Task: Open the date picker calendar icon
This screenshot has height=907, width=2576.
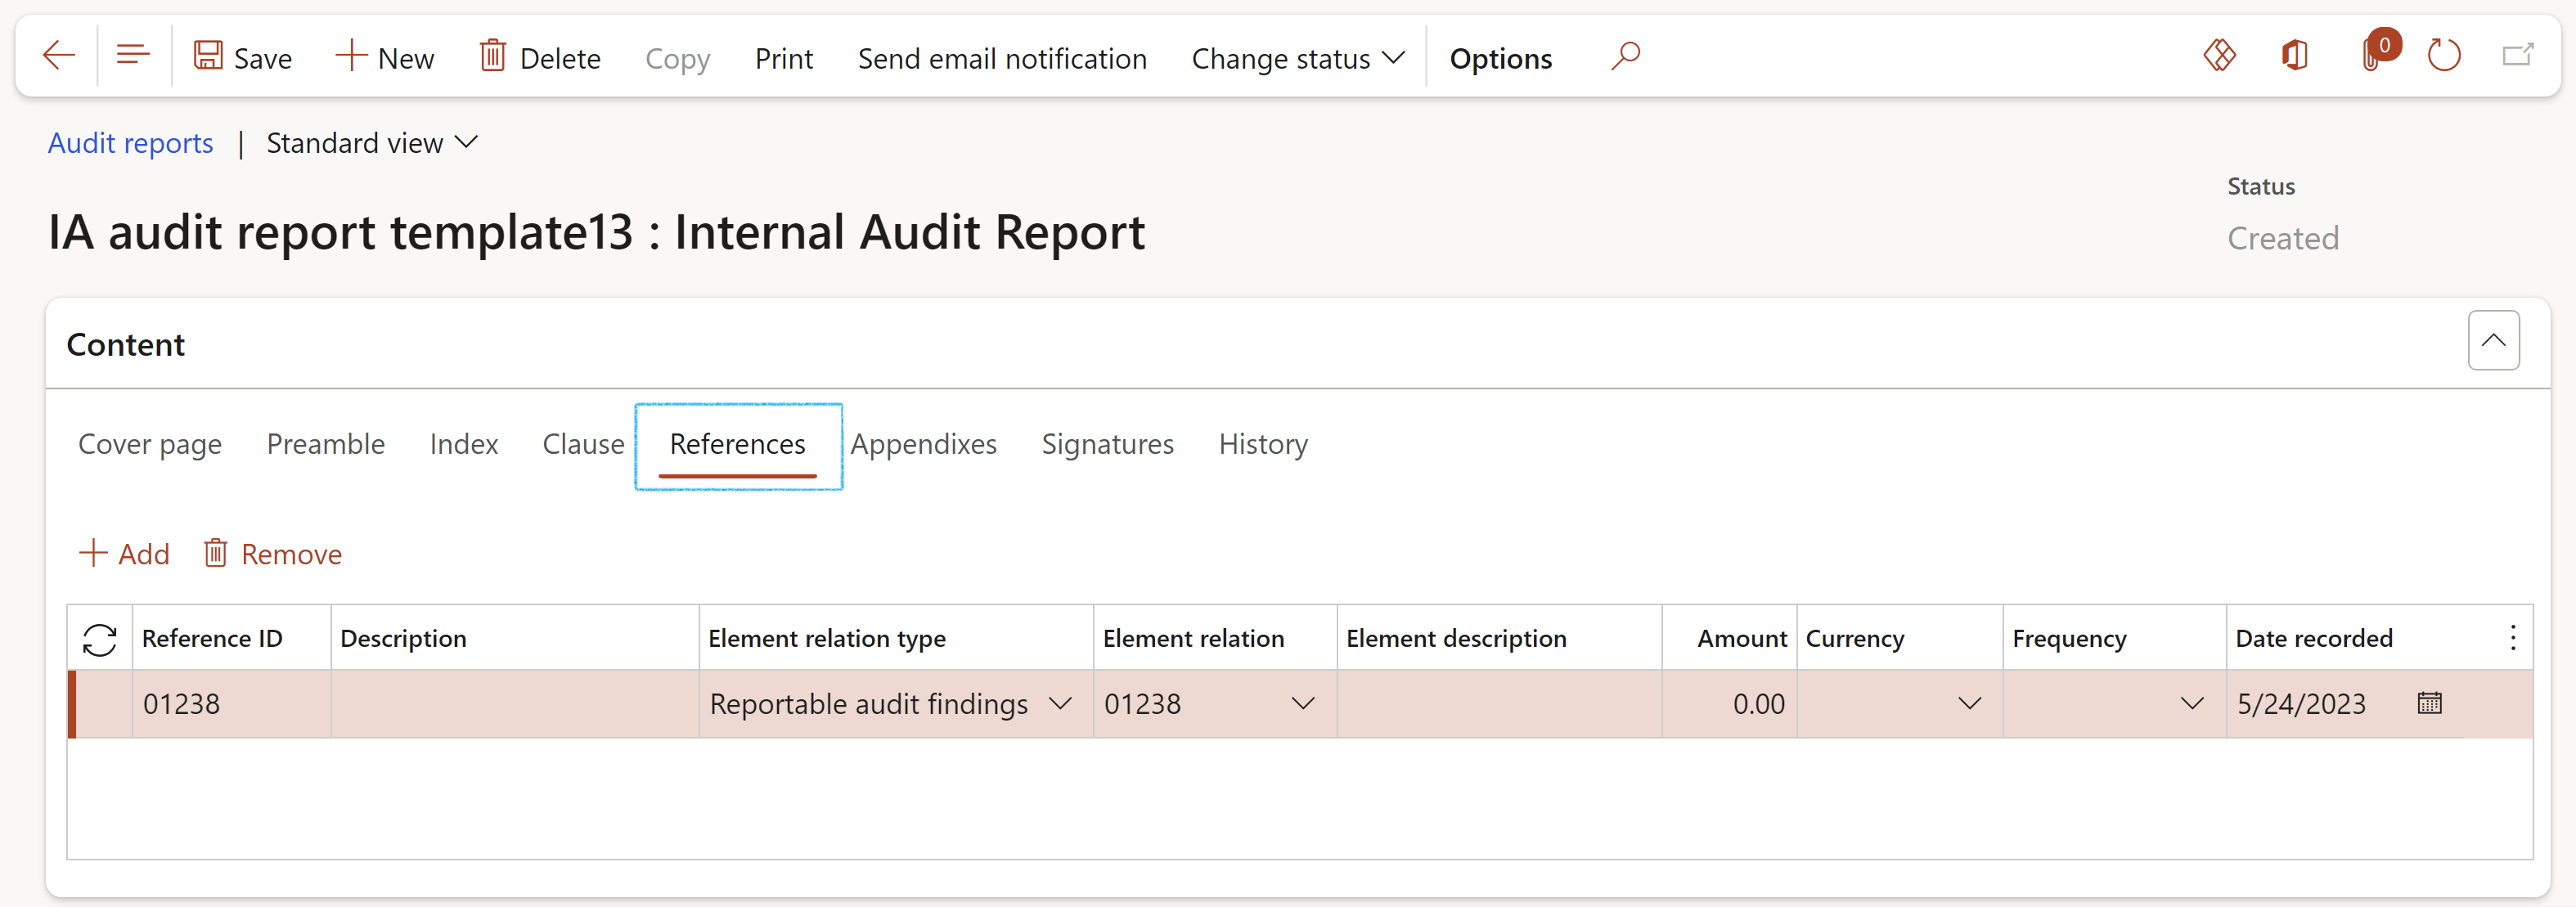Action: [x=2429, y=703]
